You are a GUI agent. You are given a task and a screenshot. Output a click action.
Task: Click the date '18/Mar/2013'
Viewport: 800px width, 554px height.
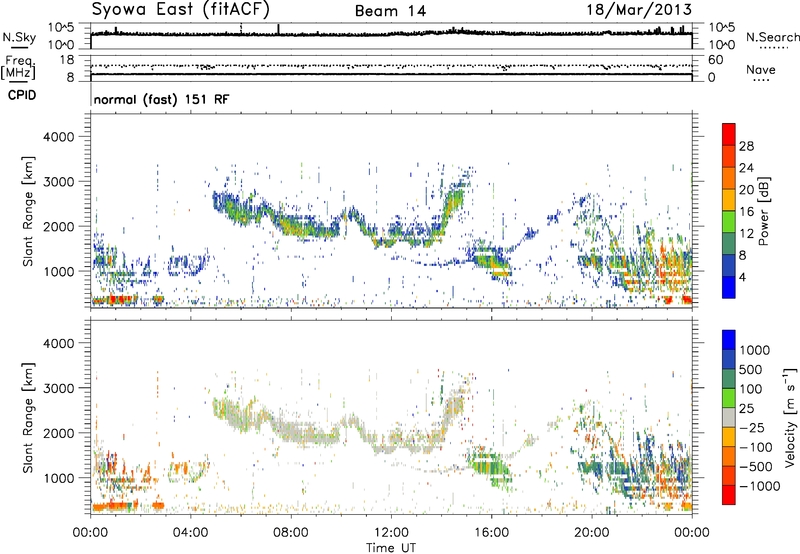click(639, 10)
